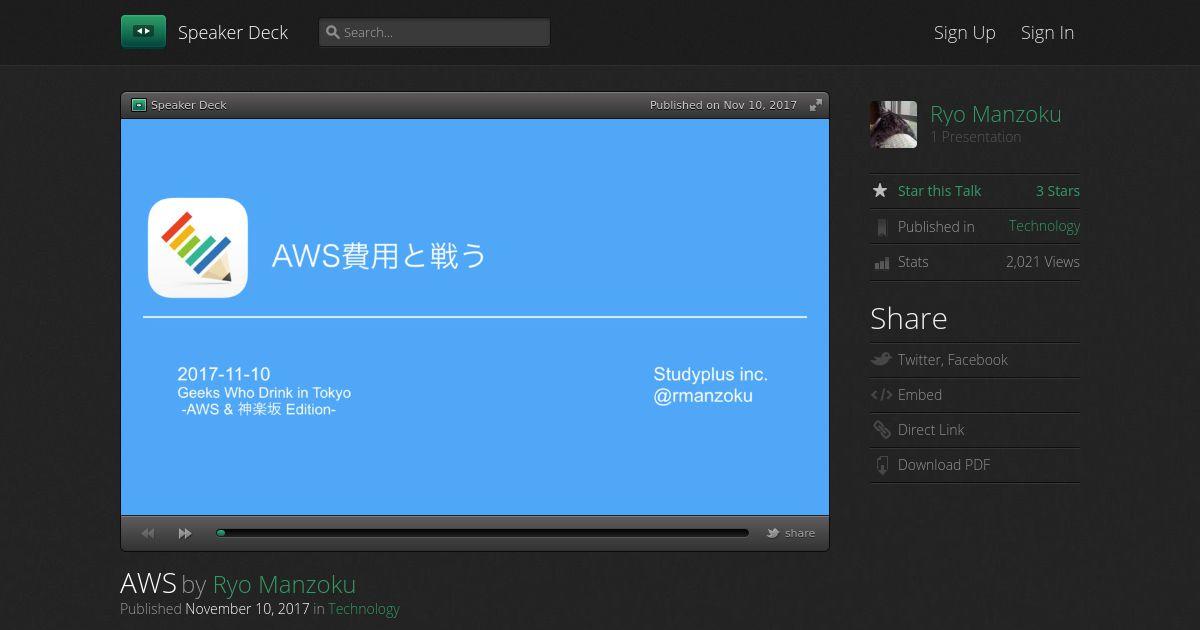Click the bird icon beside Twitter, Facebook

pyautogui.click(x=881, y=359)
